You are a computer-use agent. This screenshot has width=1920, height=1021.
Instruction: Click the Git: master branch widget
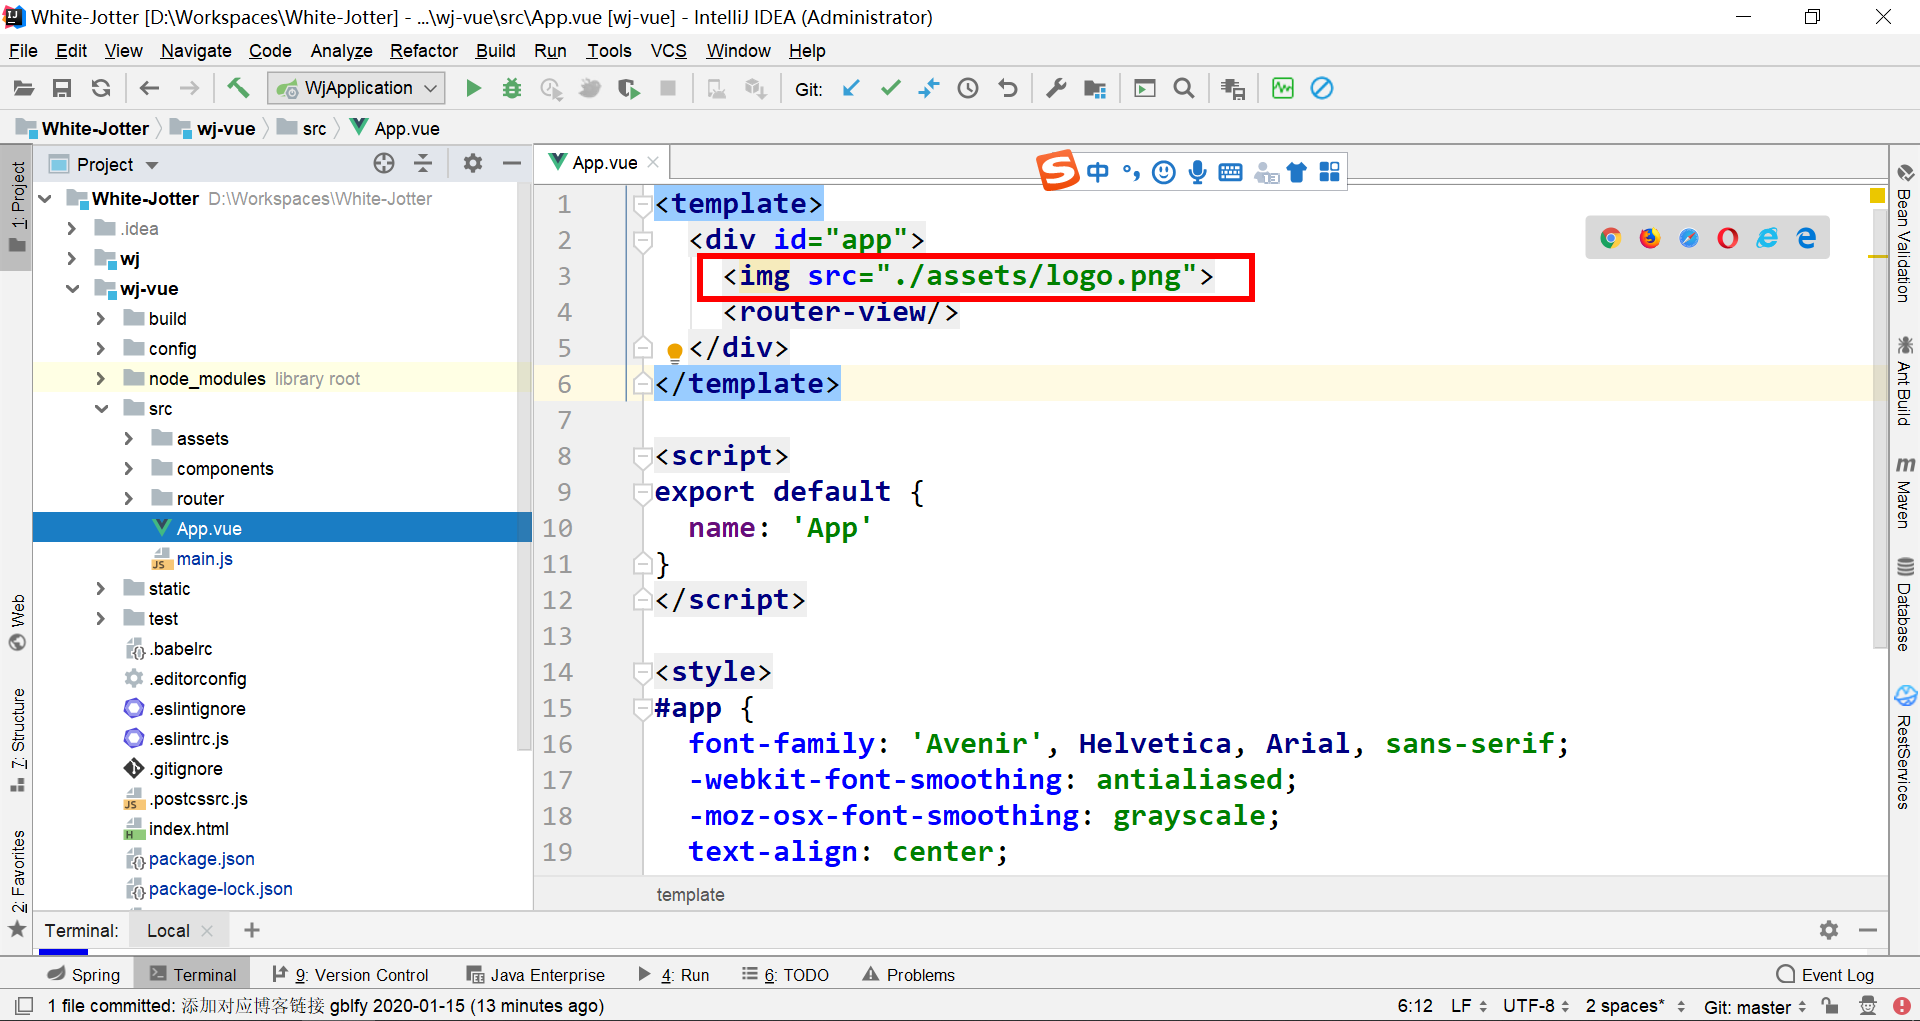(x=1756, y=1006)
